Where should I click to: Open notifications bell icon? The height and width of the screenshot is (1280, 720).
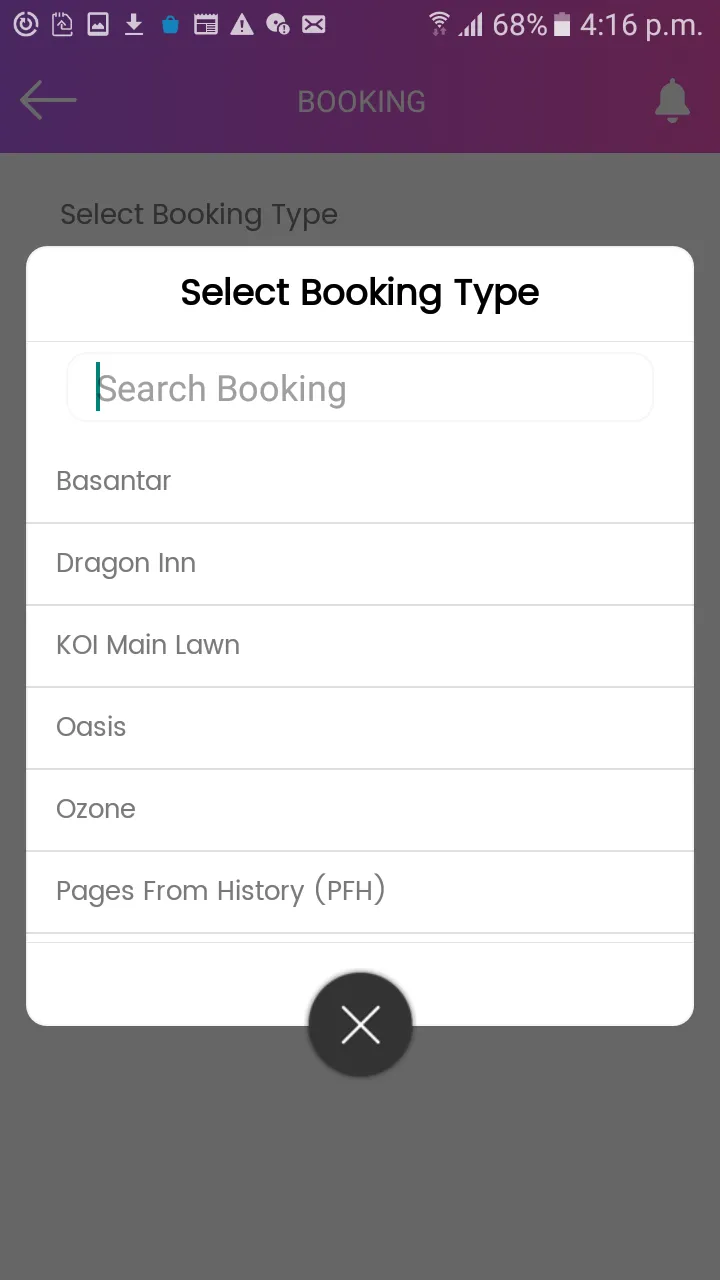pos(672,101)
